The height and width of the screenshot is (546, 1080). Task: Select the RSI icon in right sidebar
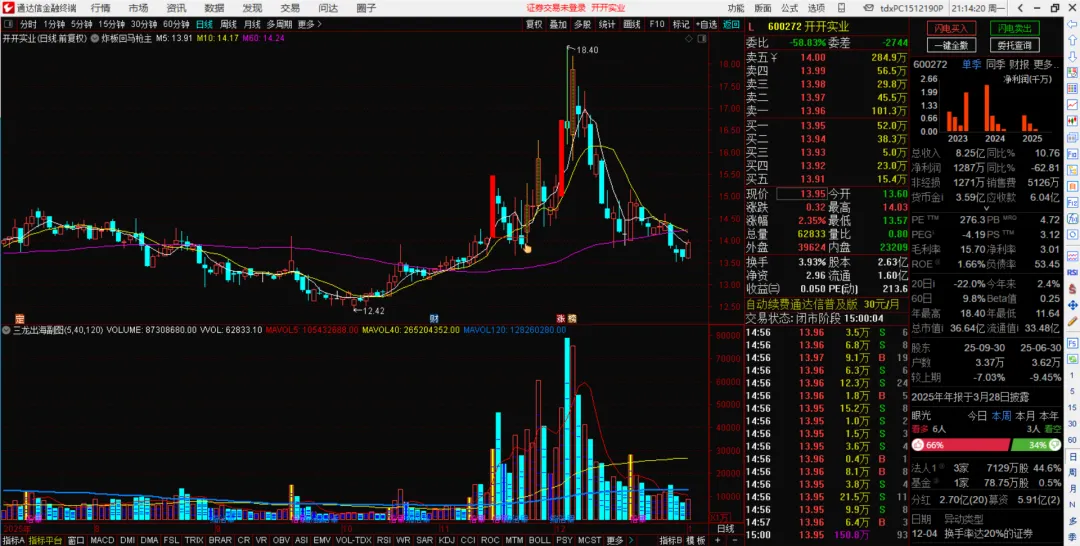click(1072, 273)
